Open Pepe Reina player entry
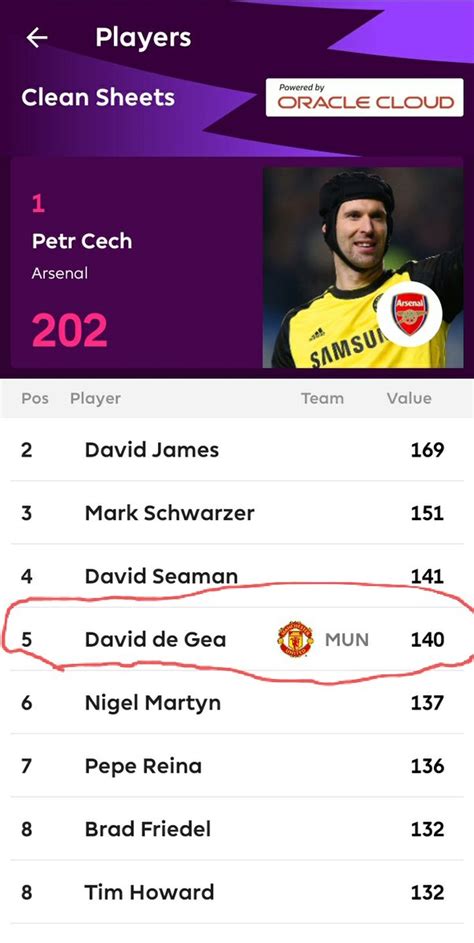This screenshot has height=943, width=474. (x=237, y=766)
